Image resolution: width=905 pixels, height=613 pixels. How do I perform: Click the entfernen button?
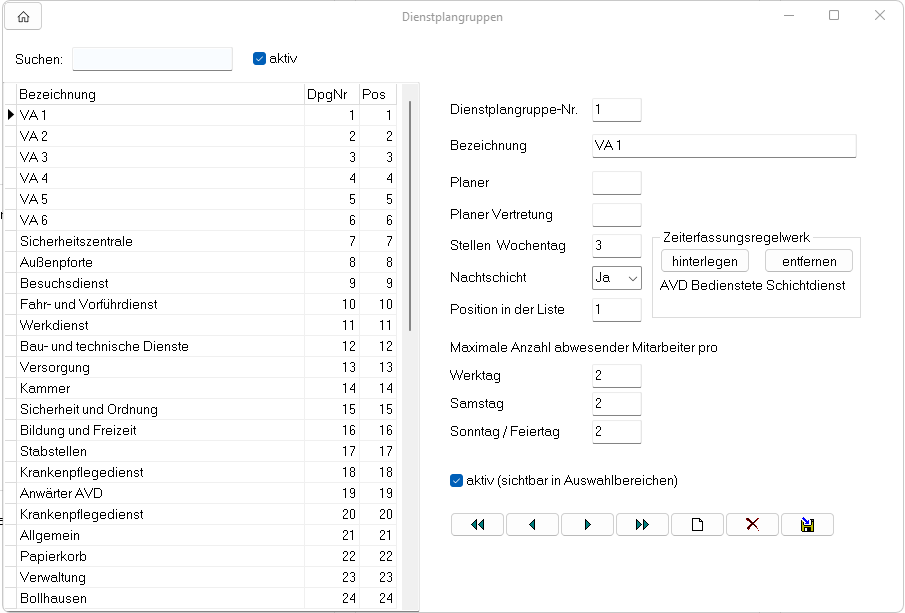tap(809, 261)
